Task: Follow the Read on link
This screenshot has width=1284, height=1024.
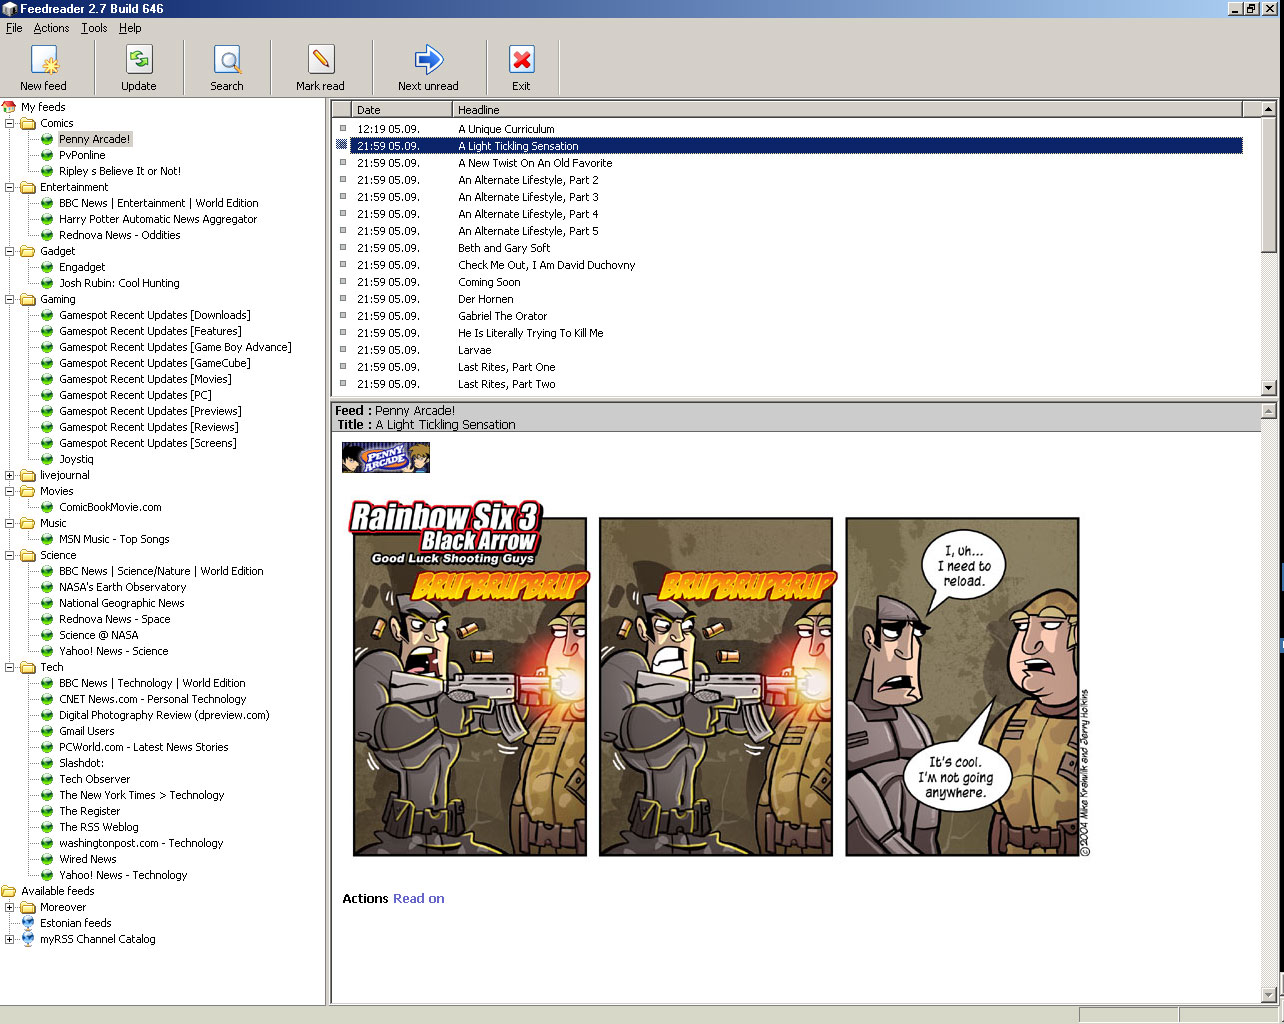Action: click(419, 898)
